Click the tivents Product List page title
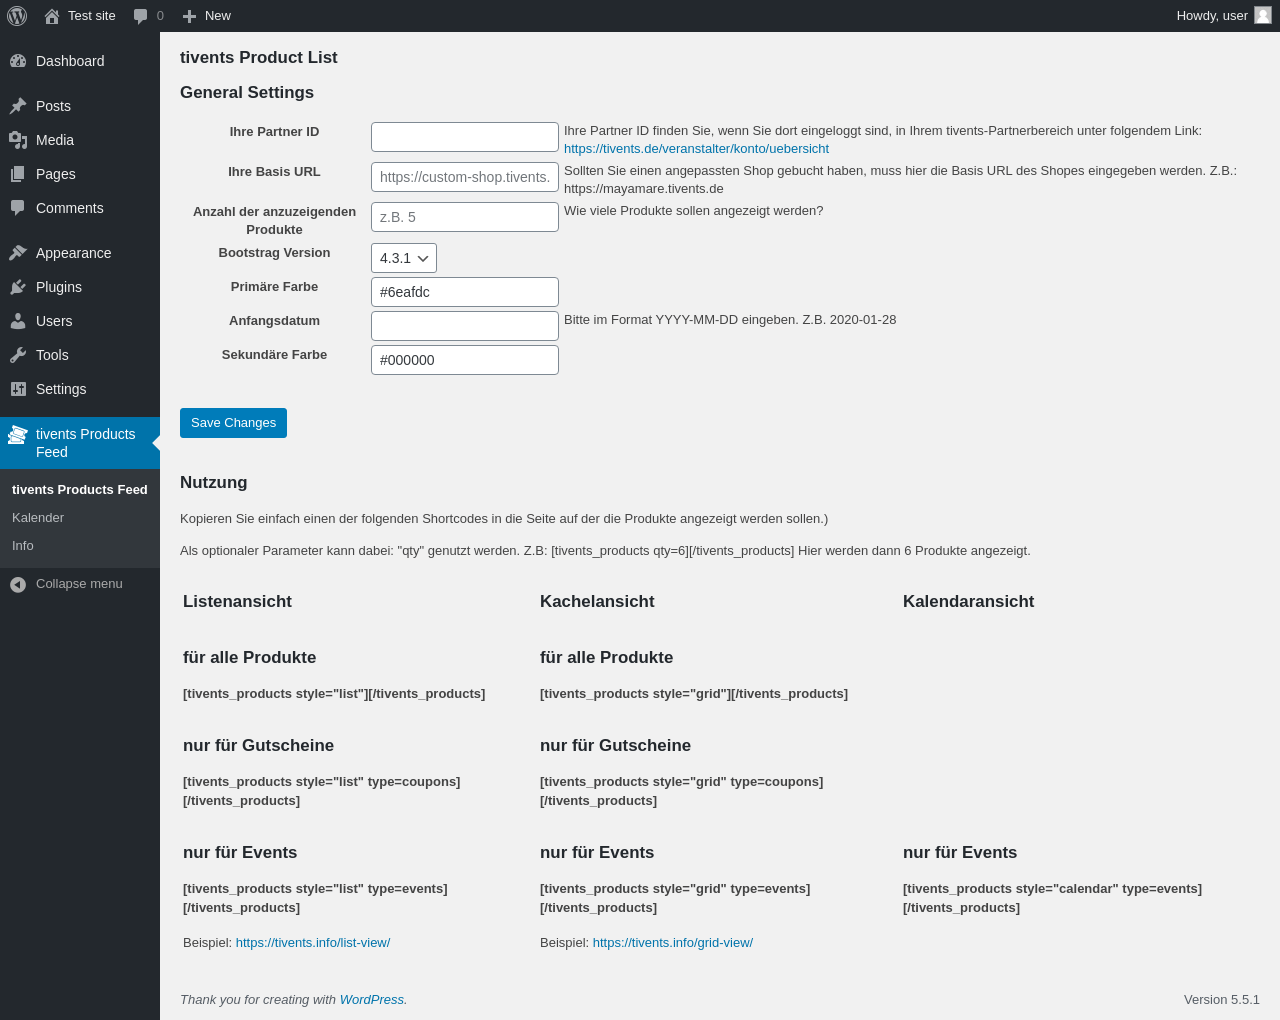The height and width of the screenshot is (1020, 1280). point(259,58)
